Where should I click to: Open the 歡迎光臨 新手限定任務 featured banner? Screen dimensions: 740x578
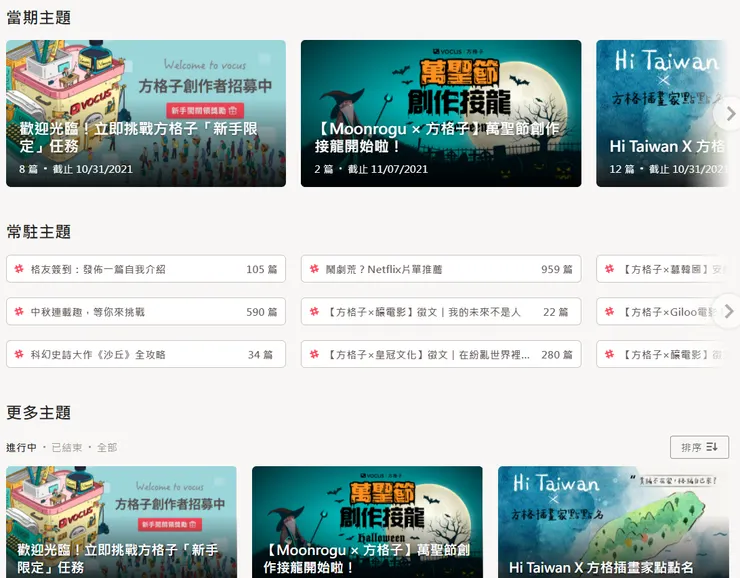point(146,113)
